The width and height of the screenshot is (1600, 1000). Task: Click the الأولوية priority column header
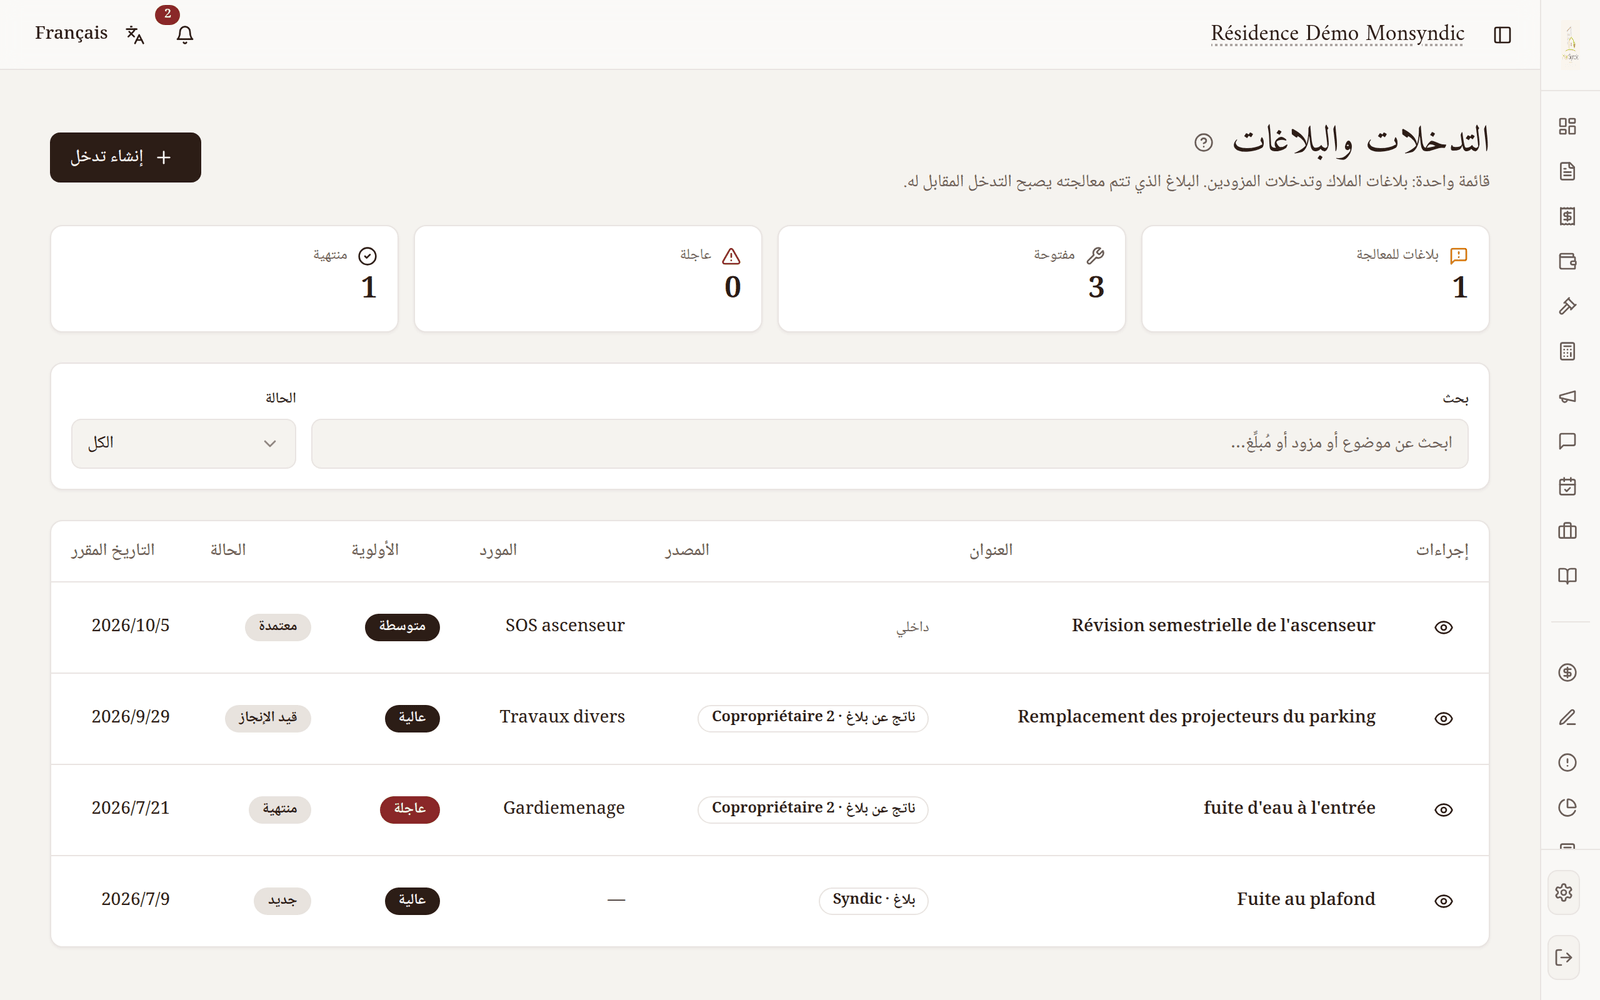tap(375, 550)
